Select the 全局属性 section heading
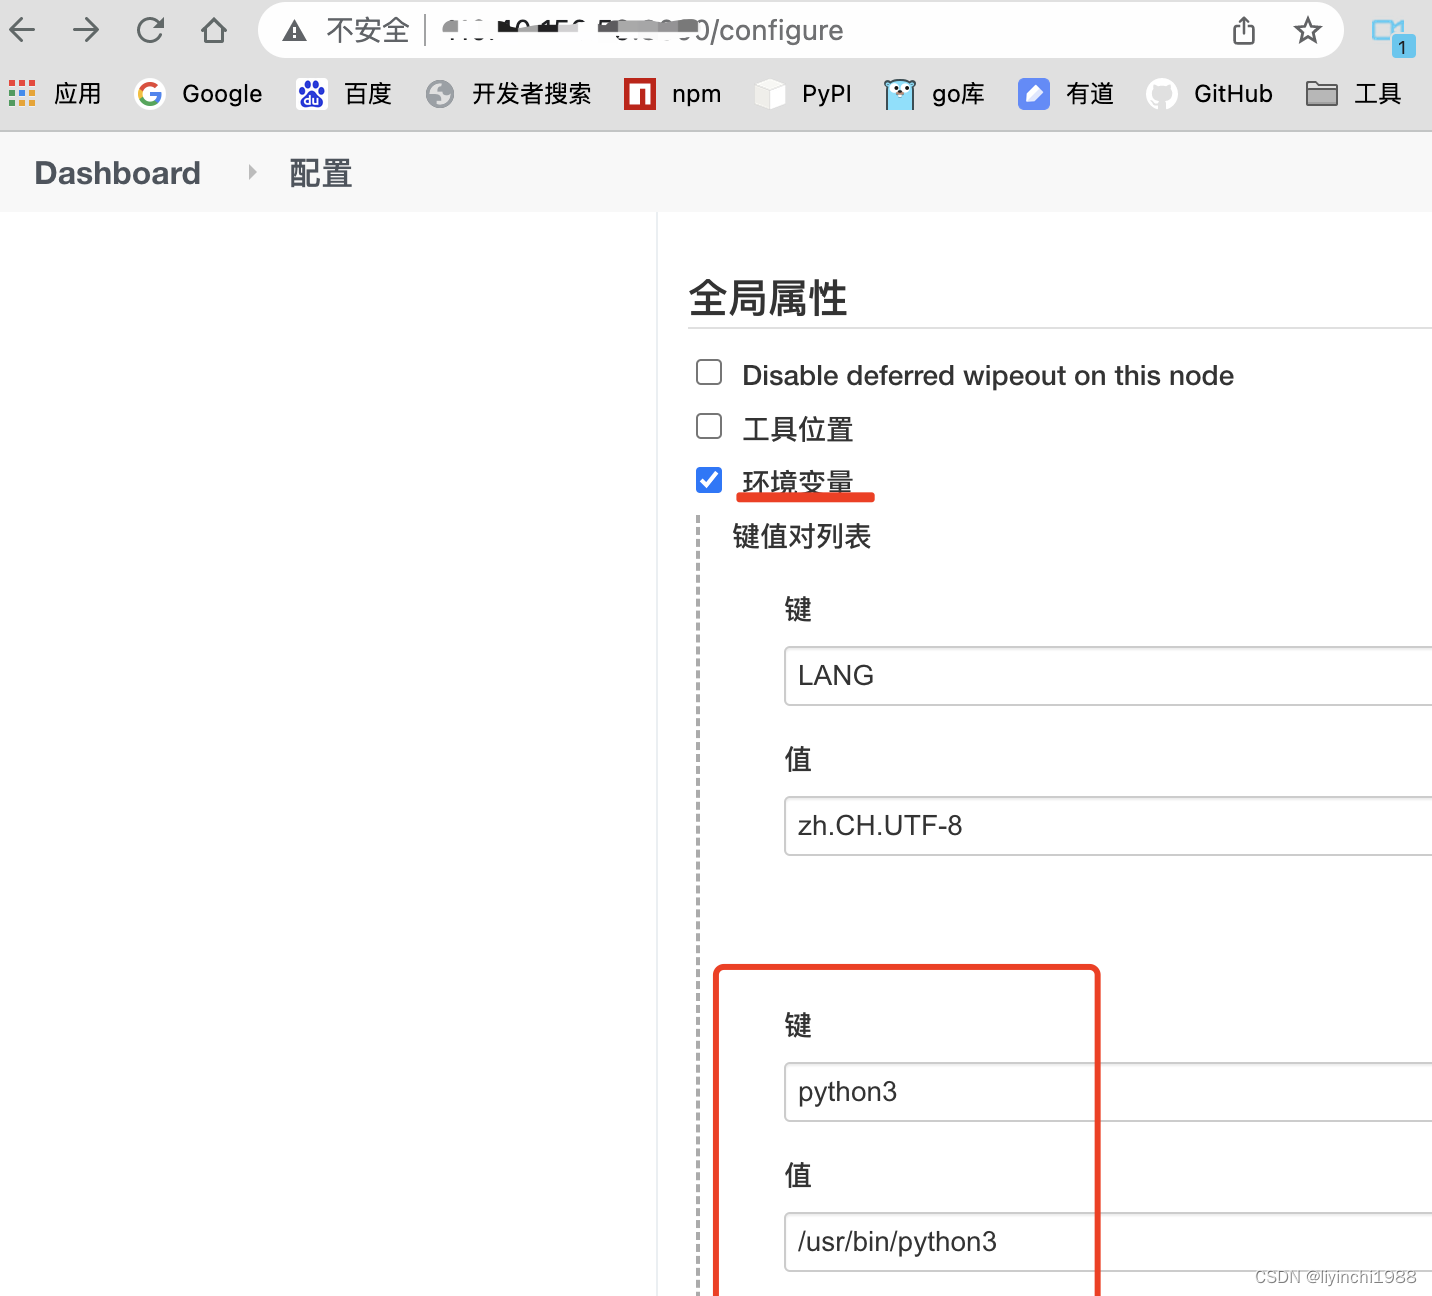Image resolution: width=1432 pixels, height=1296 pixels. coord(768,298)
